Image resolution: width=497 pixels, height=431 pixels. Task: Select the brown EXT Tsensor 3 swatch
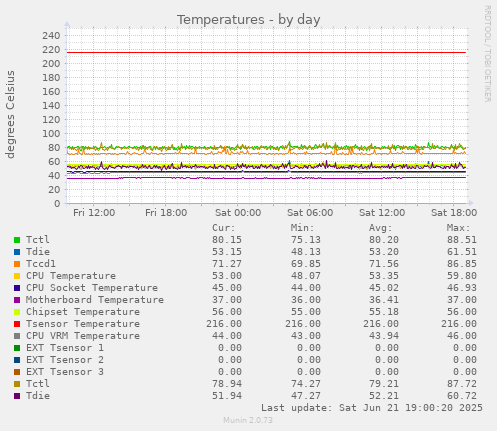17,372
